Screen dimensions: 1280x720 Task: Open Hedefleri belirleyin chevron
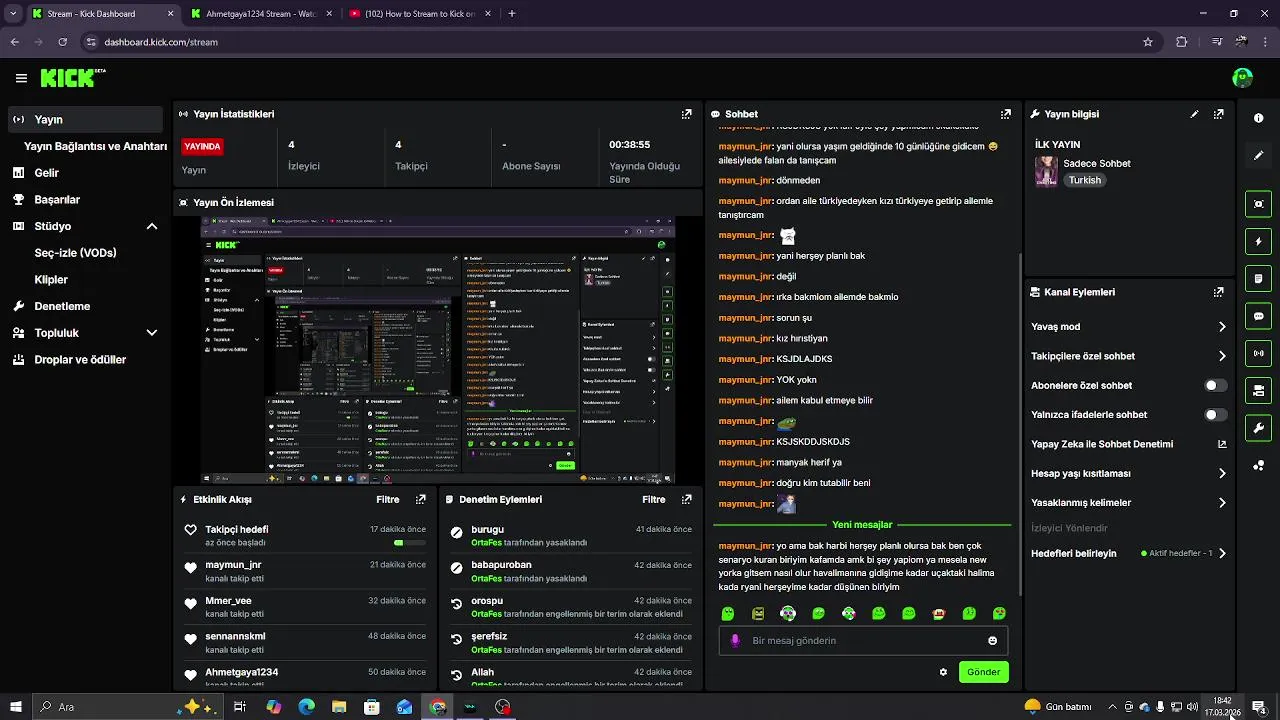pyautogui.click(x=1222, y=553)
